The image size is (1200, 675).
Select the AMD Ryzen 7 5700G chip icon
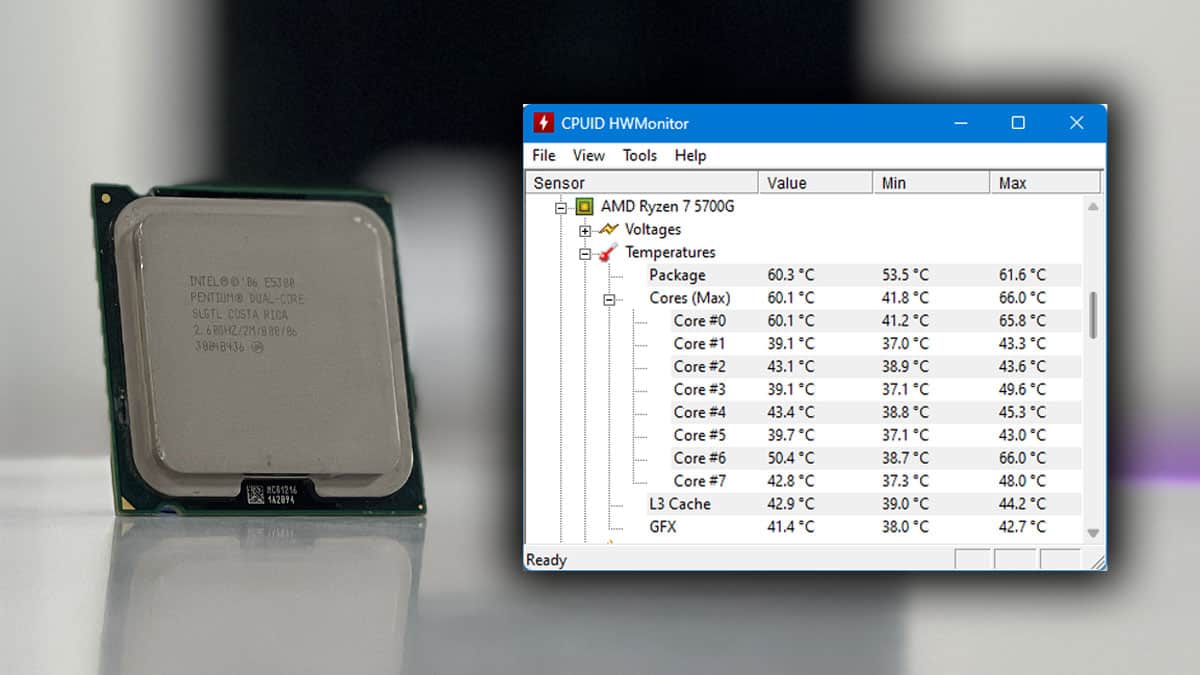click(583, 207)
